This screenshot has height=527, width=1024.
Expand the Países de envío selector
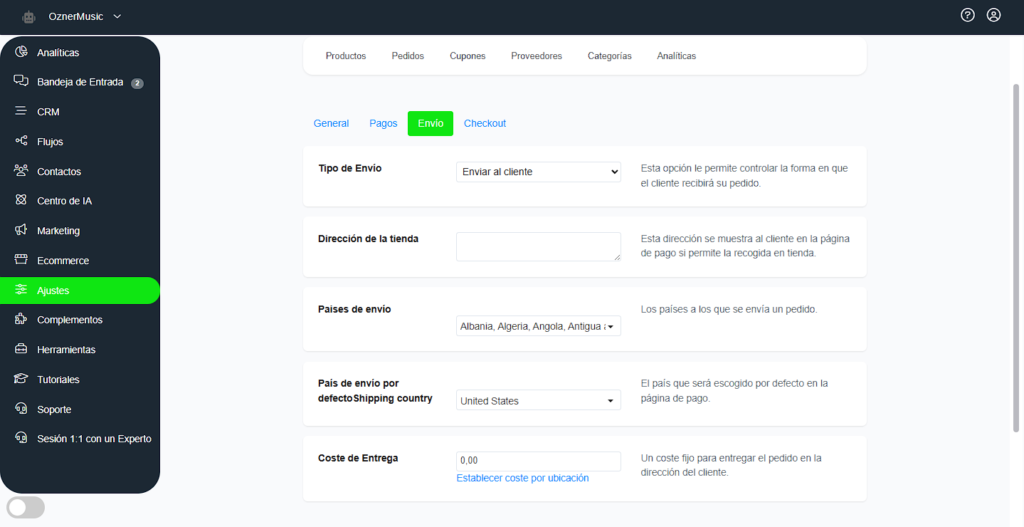pos(538,326)
